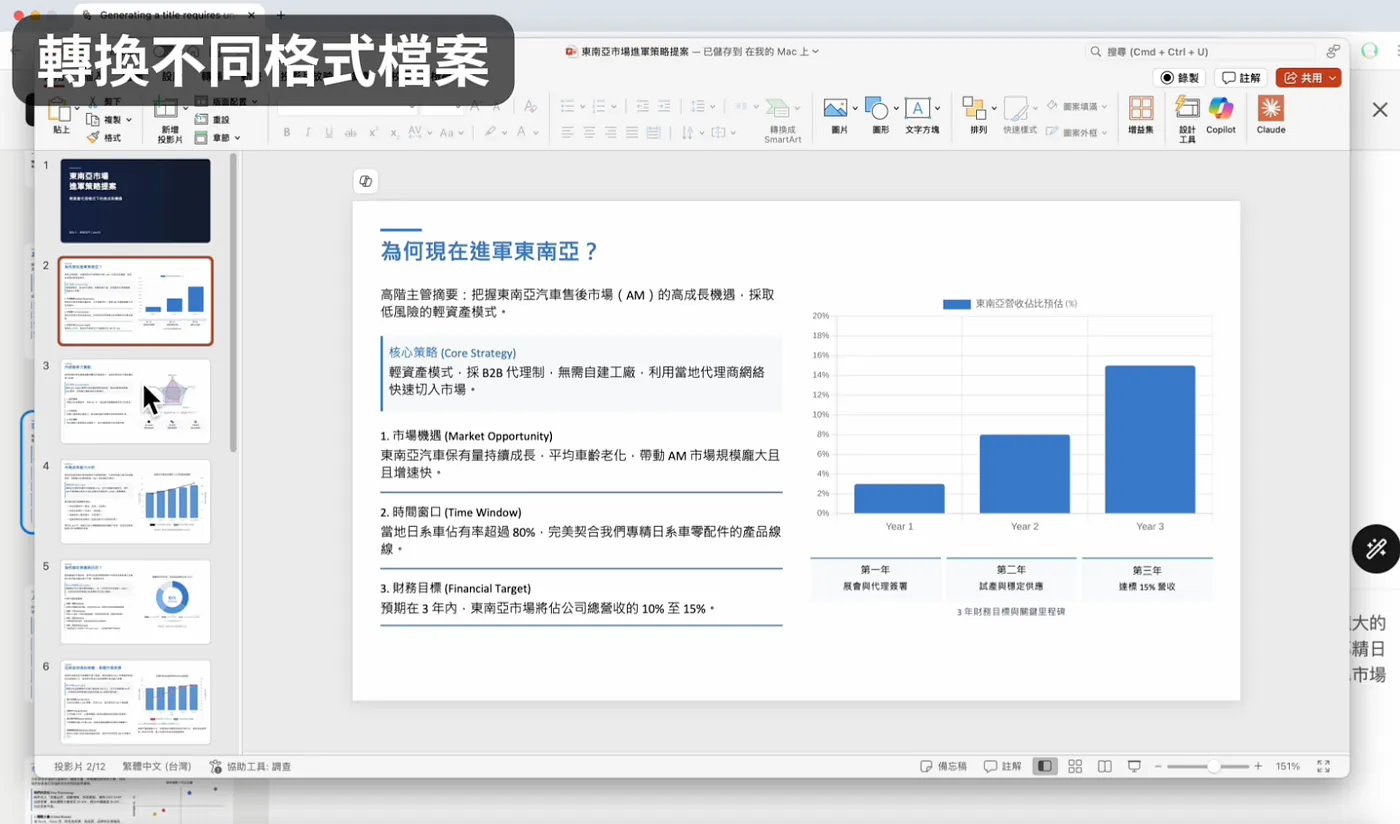This screenshot has width=1400, height=824.
Task: Click the Copilot icon above the slide
Action: tap(366, 181)
